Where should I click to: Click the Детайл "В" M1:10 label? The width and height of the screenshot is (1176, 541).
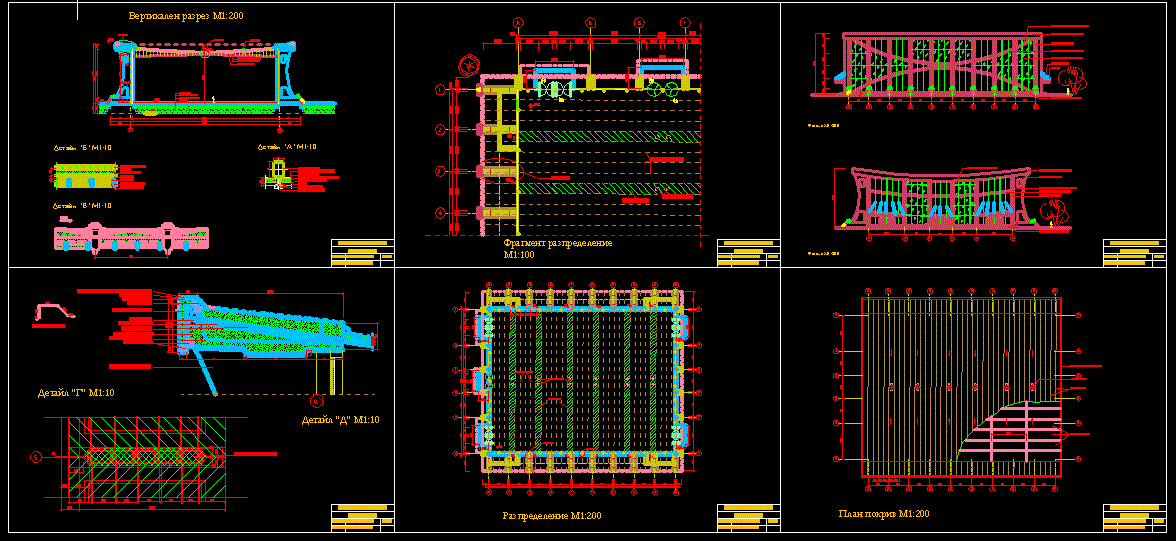pyautogui.click(x=82, y=205)
